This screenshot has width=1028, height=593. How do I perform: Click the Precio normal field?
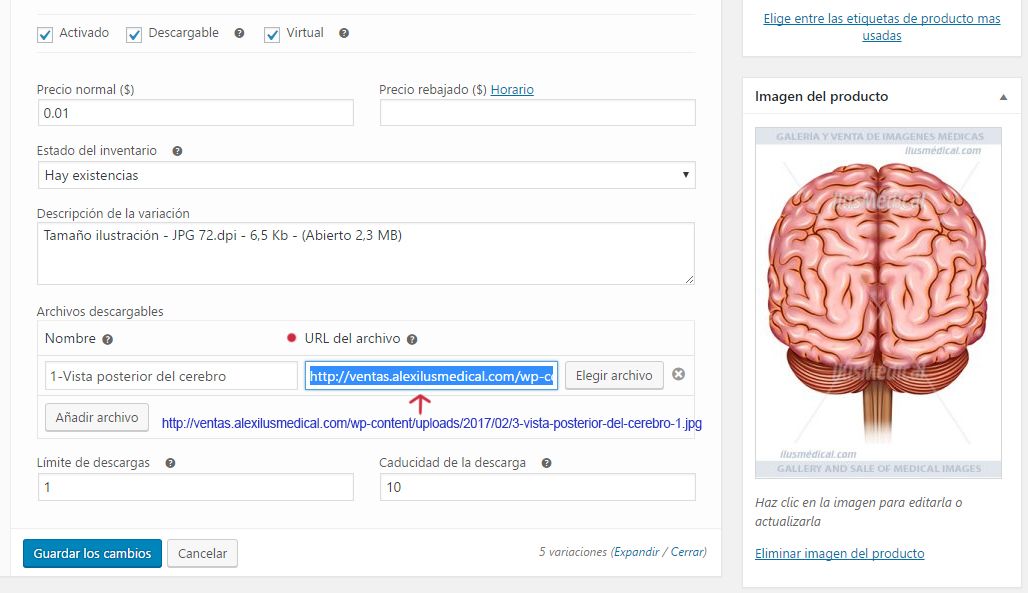195,113
